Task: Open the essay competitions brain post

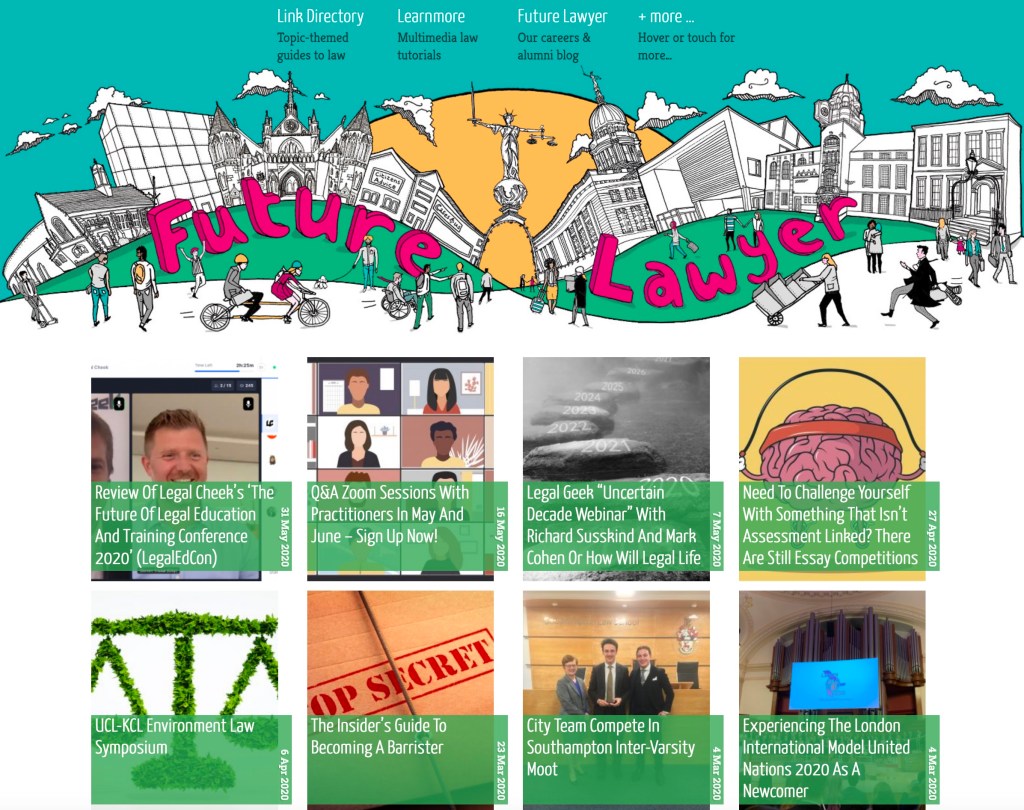Action: tap(830, 525)
